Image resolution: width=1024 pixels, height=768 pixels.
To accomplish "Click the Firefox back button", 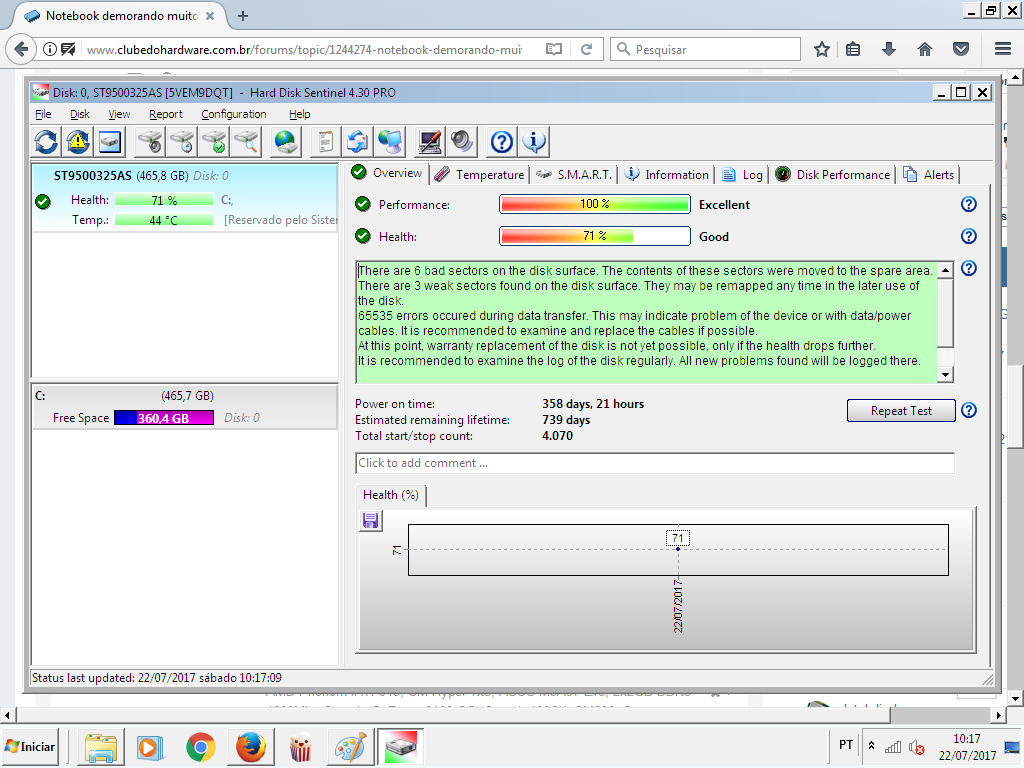I will coord(21,49).
